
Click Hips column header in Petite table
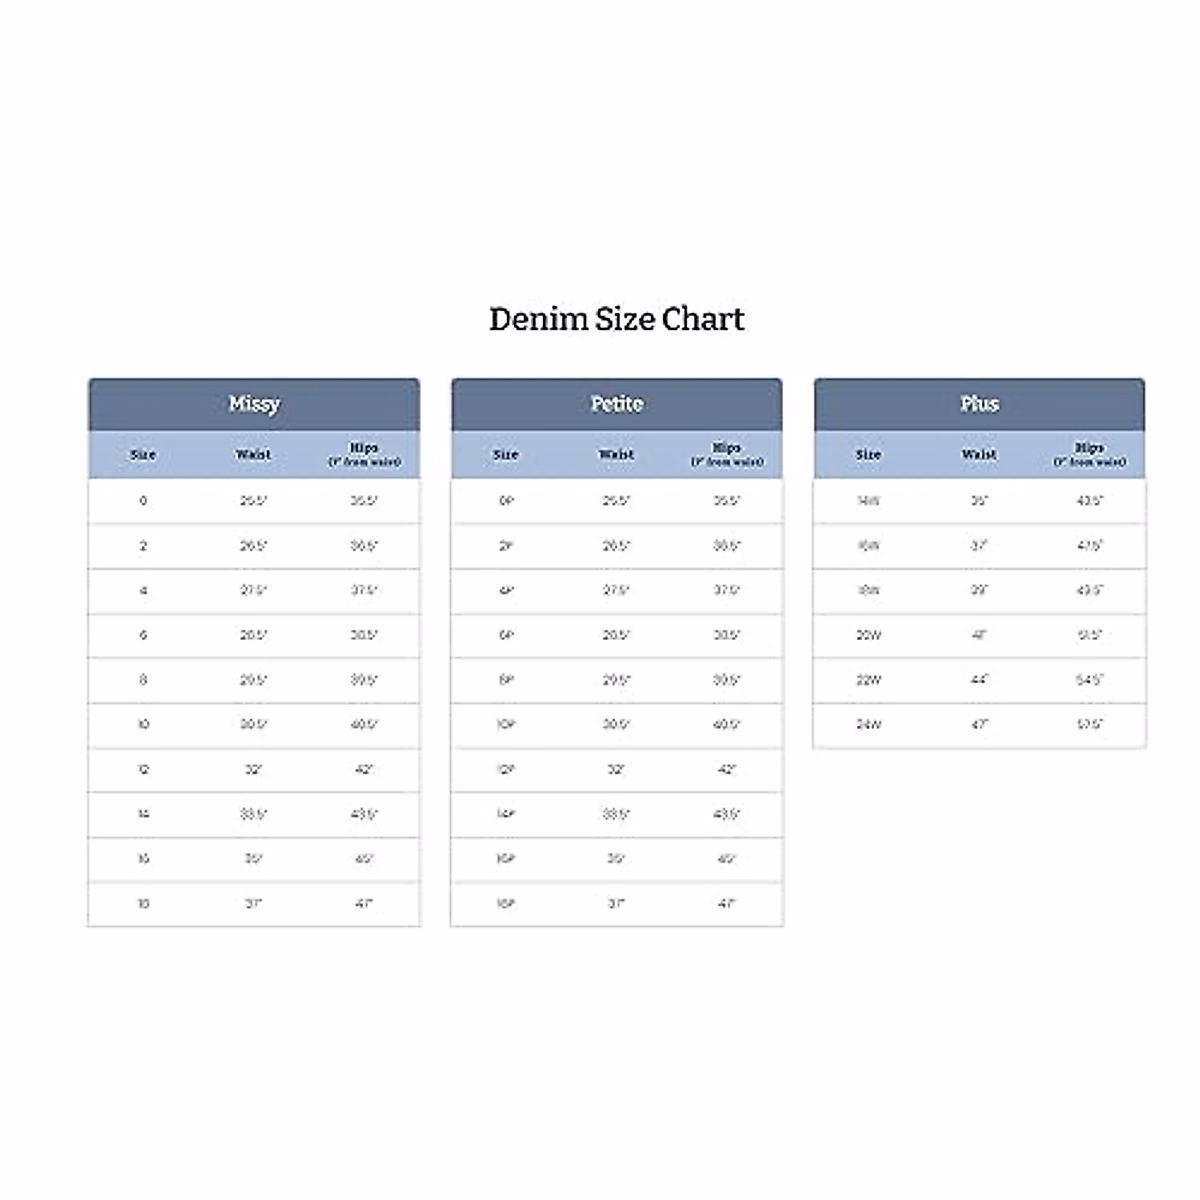coord(727,455)
